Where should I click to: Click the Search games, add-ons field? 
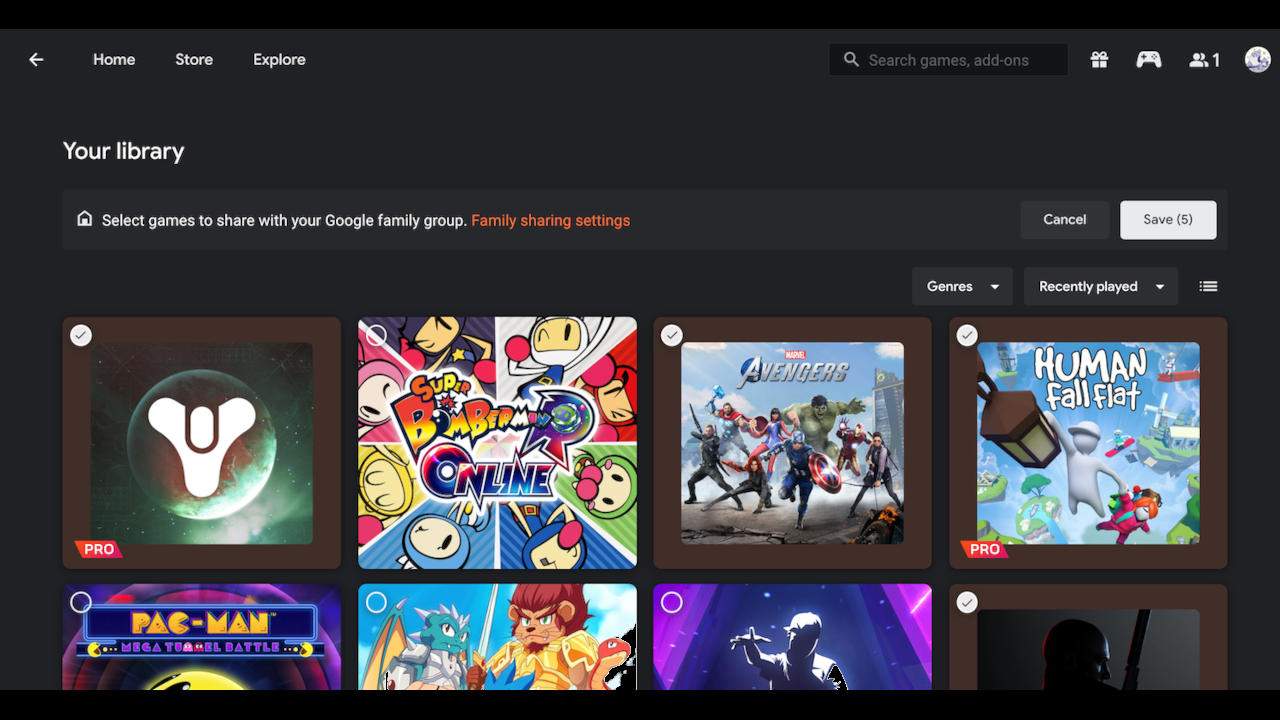tap(948, 59)
